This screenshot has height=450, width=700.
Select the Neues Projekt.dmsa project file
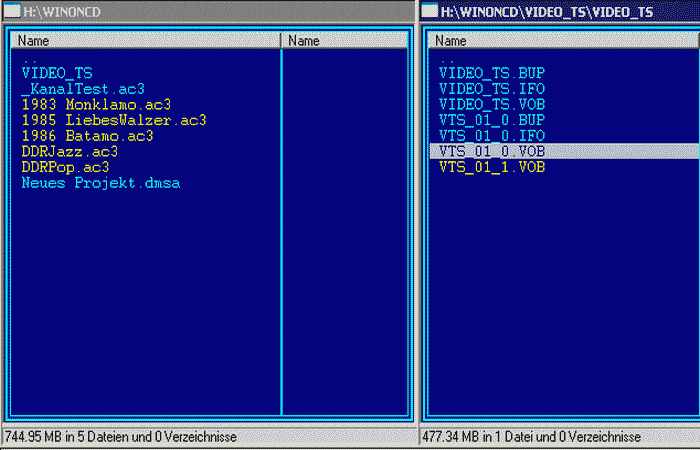[x=100, y=183]
